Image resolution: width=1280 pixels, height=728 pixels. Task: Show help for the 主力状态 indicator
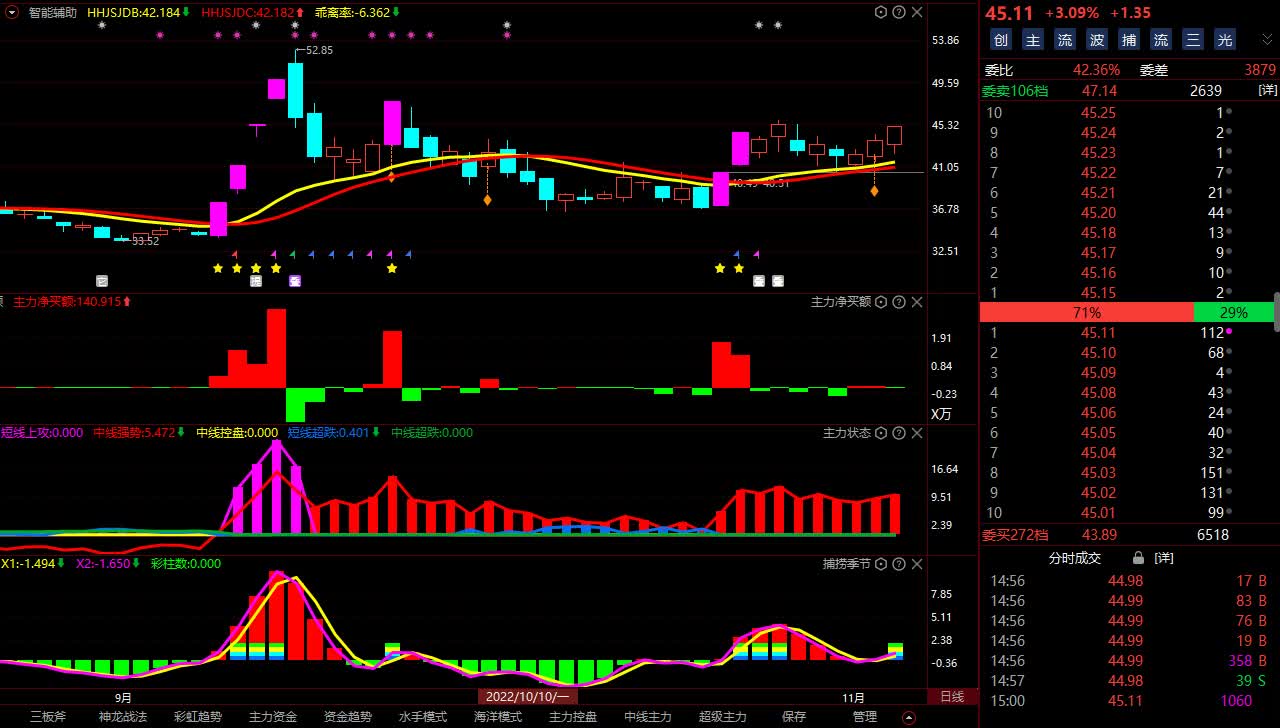coord(899,433)
